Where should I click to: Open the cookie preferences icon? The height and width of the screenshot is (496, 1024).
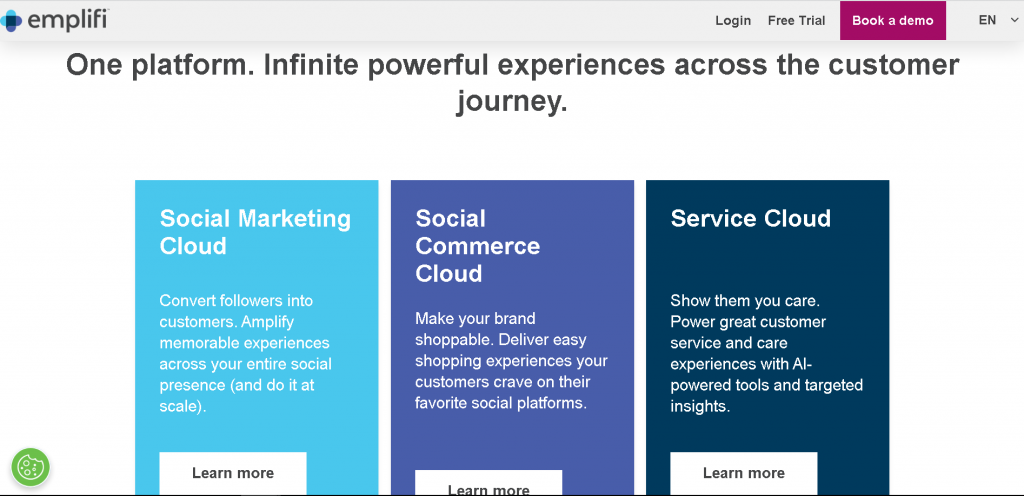point(30,467)
